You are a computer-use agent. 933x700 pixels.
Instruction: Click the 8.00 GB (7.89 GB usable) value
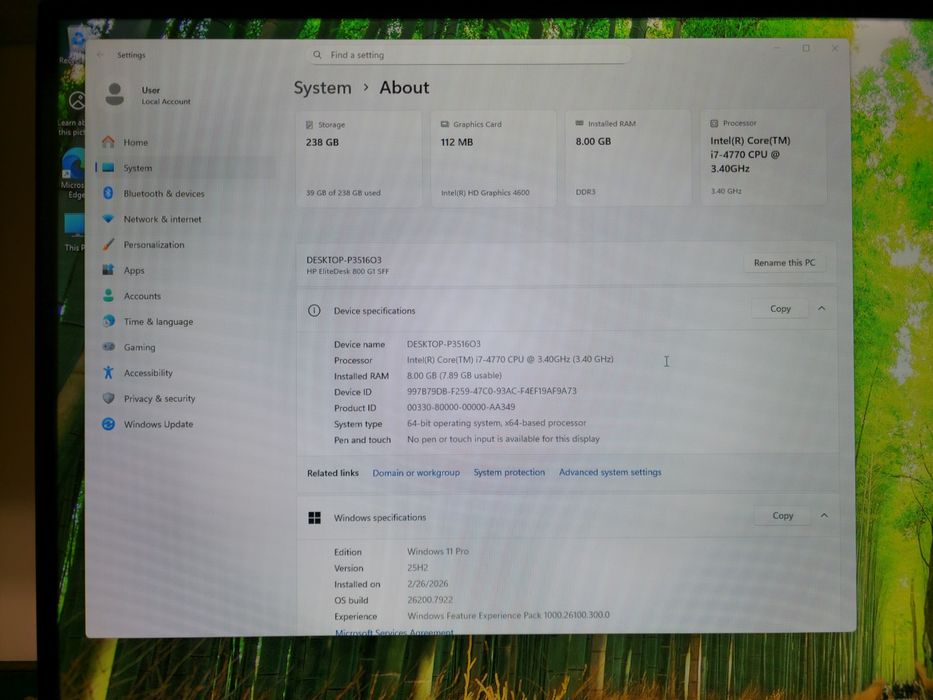click(454, 376)
